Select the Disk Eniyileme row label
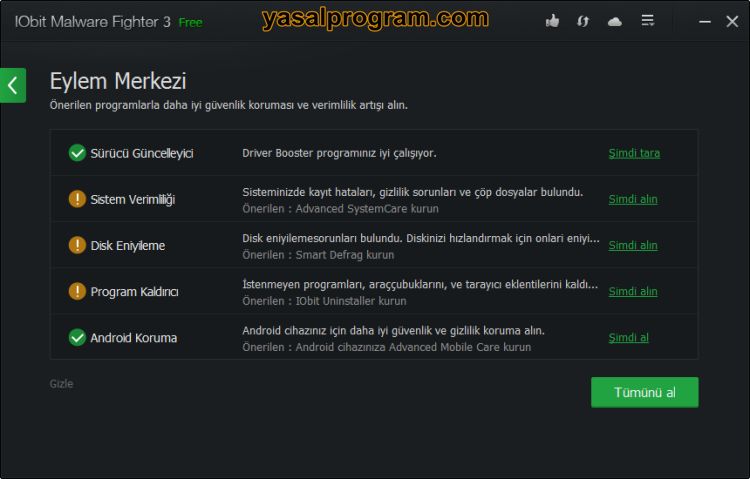This screenshot has width=750, height=479. [128, 245]
